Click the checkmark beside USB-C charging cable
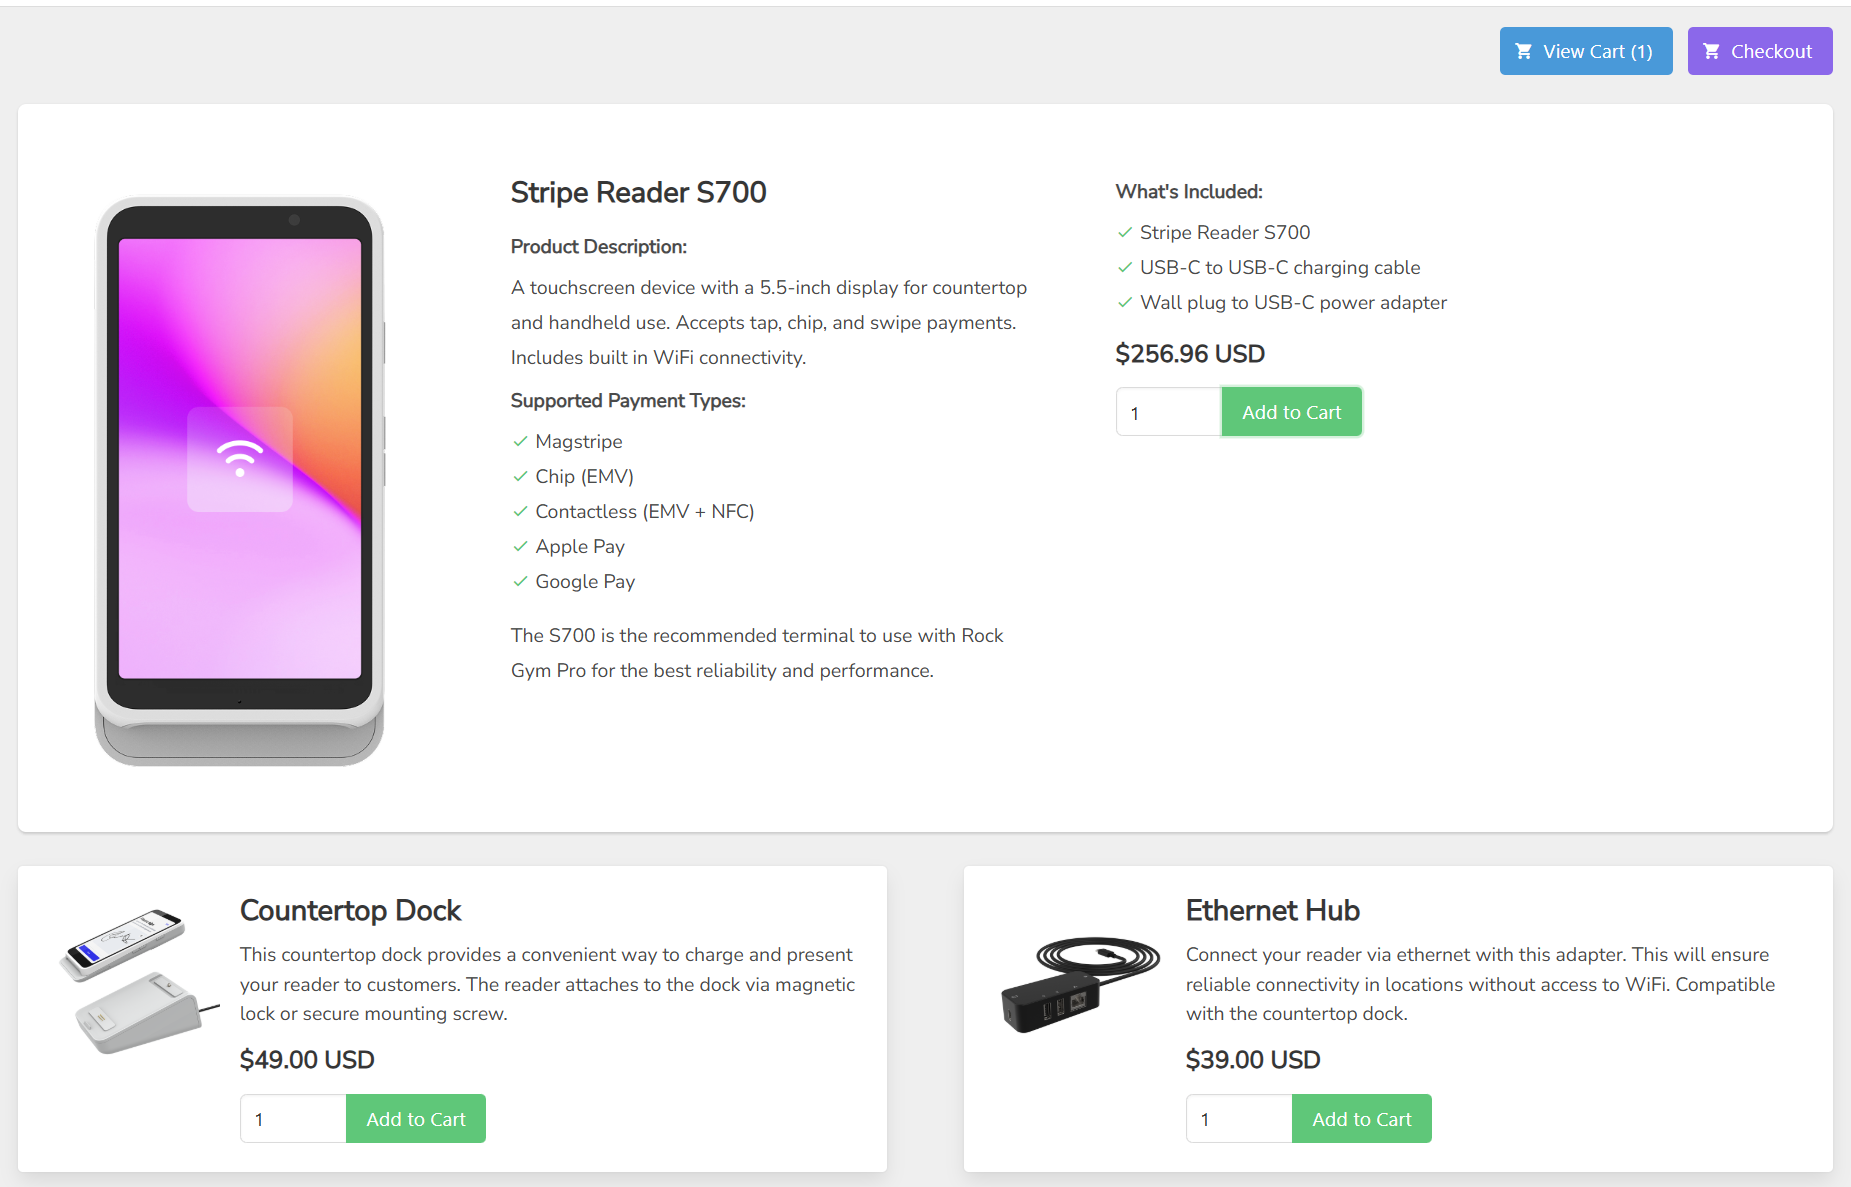1851x1187 pixels. point(1125,267)
